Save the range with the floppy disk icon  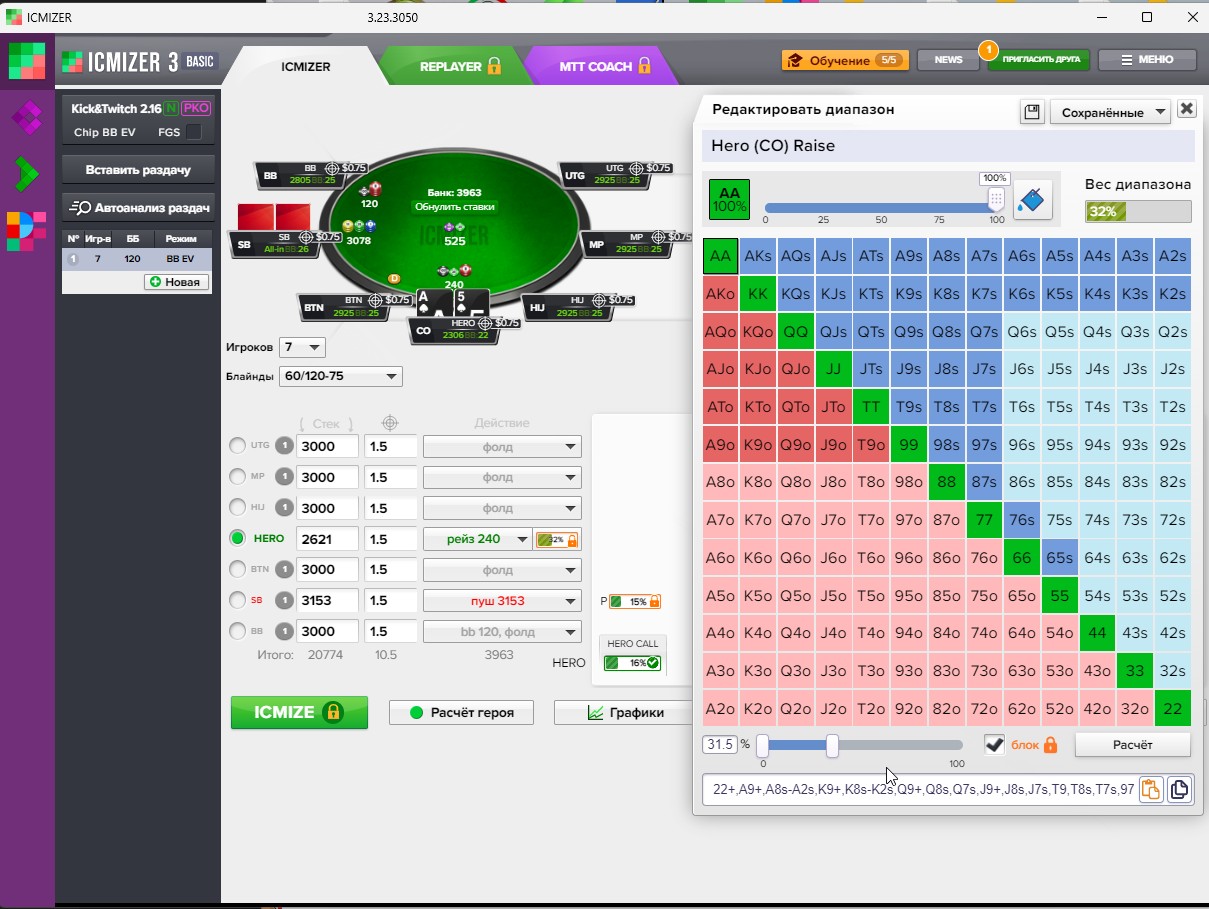pos(1032,110)
